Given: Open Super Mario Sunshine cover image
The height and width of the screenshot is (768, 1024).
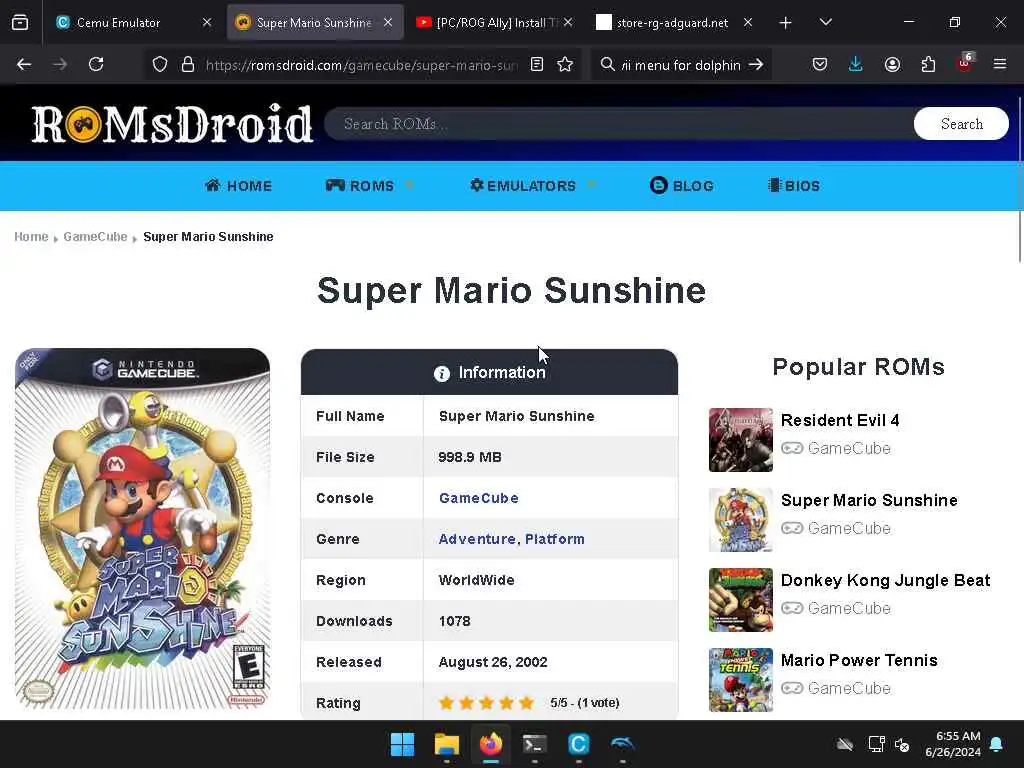Looking at the screenshot, I should (142, 529).
